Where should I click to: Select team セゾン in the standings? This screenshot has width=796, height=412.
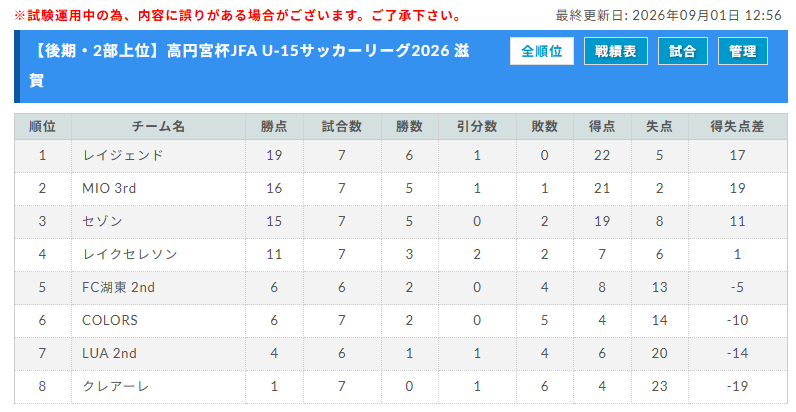point(102,221)
